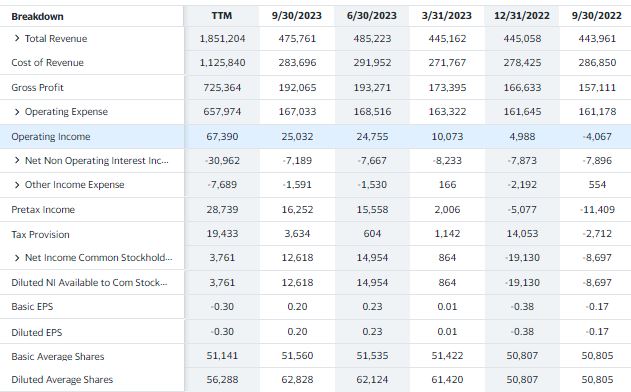This screenshot has width=631, height=392.
Task: Click Operating Income value -4,067 for 9/30/2022
Action: (597, 137)
